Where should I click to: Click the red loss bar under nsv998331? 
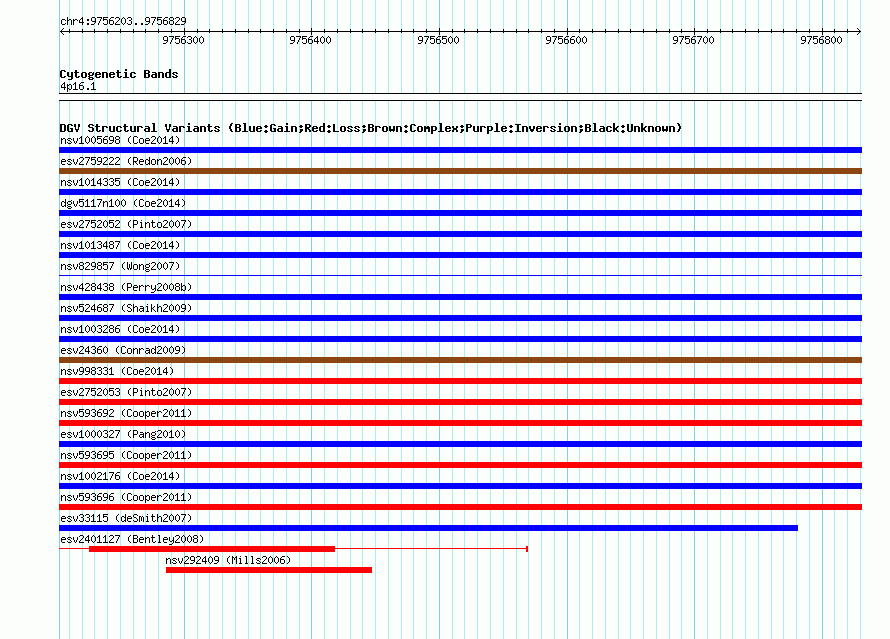click(460, 381)
